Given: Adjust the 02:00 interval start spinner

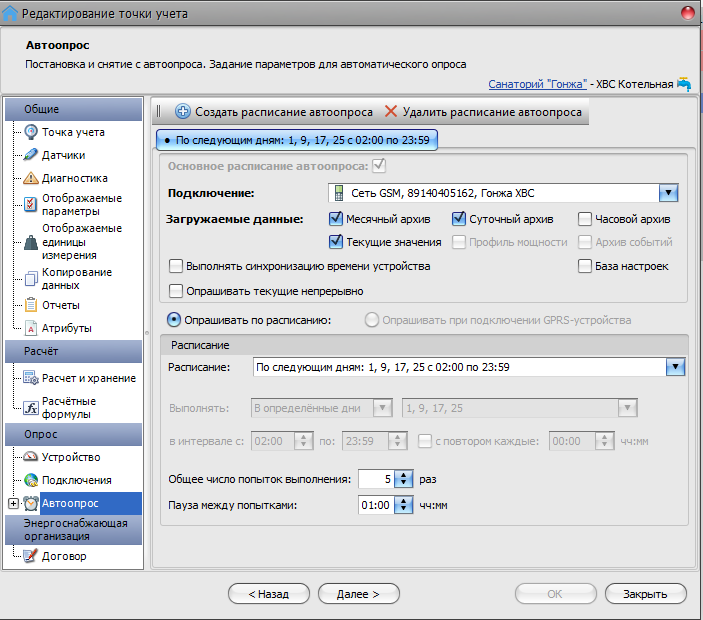Looking at the screenshot, I should [x=304, y=441].
